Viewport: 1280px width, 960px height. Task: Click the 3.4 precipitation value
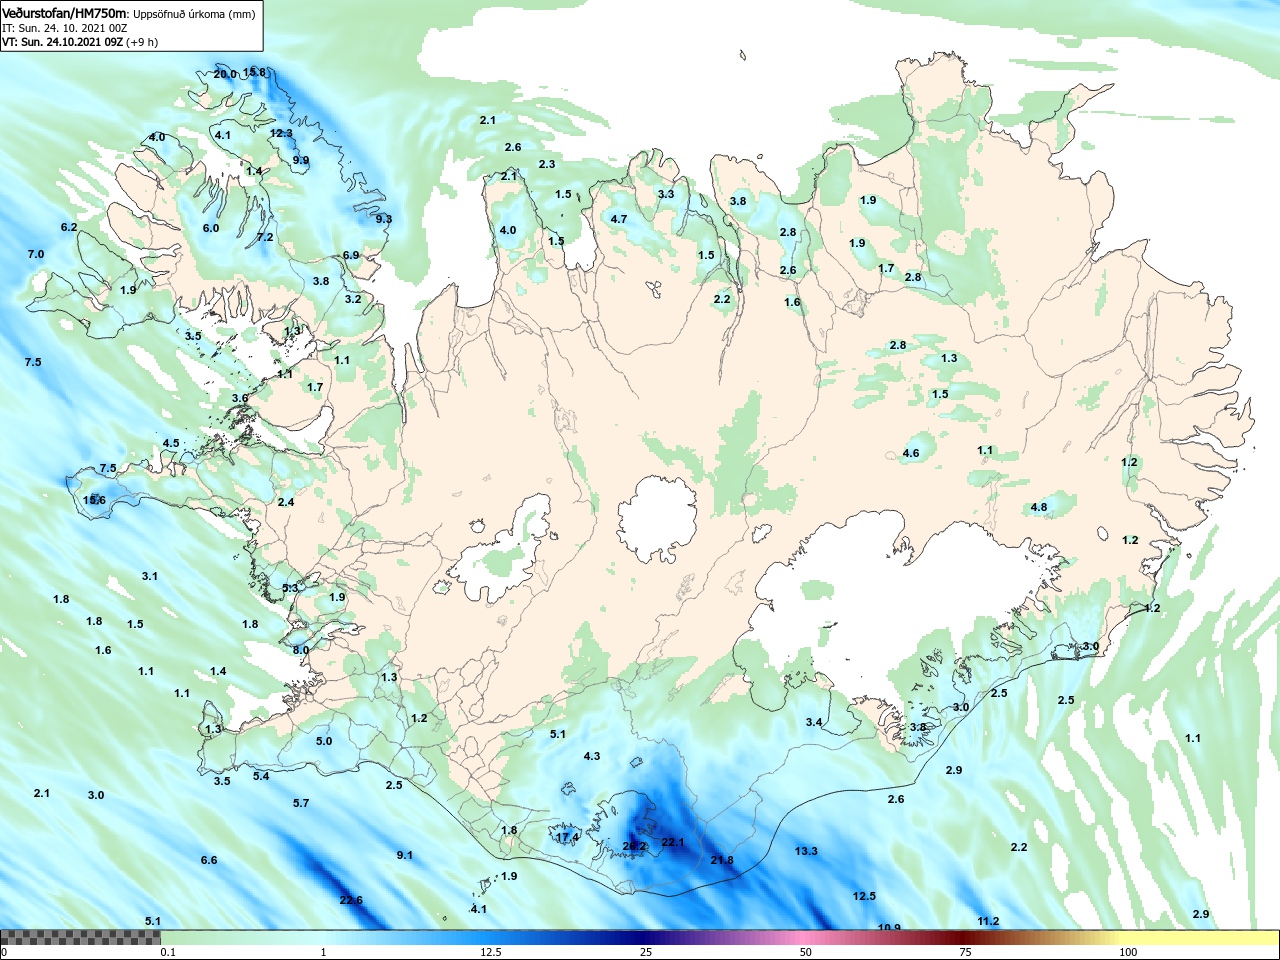click(x=814, y=722)
